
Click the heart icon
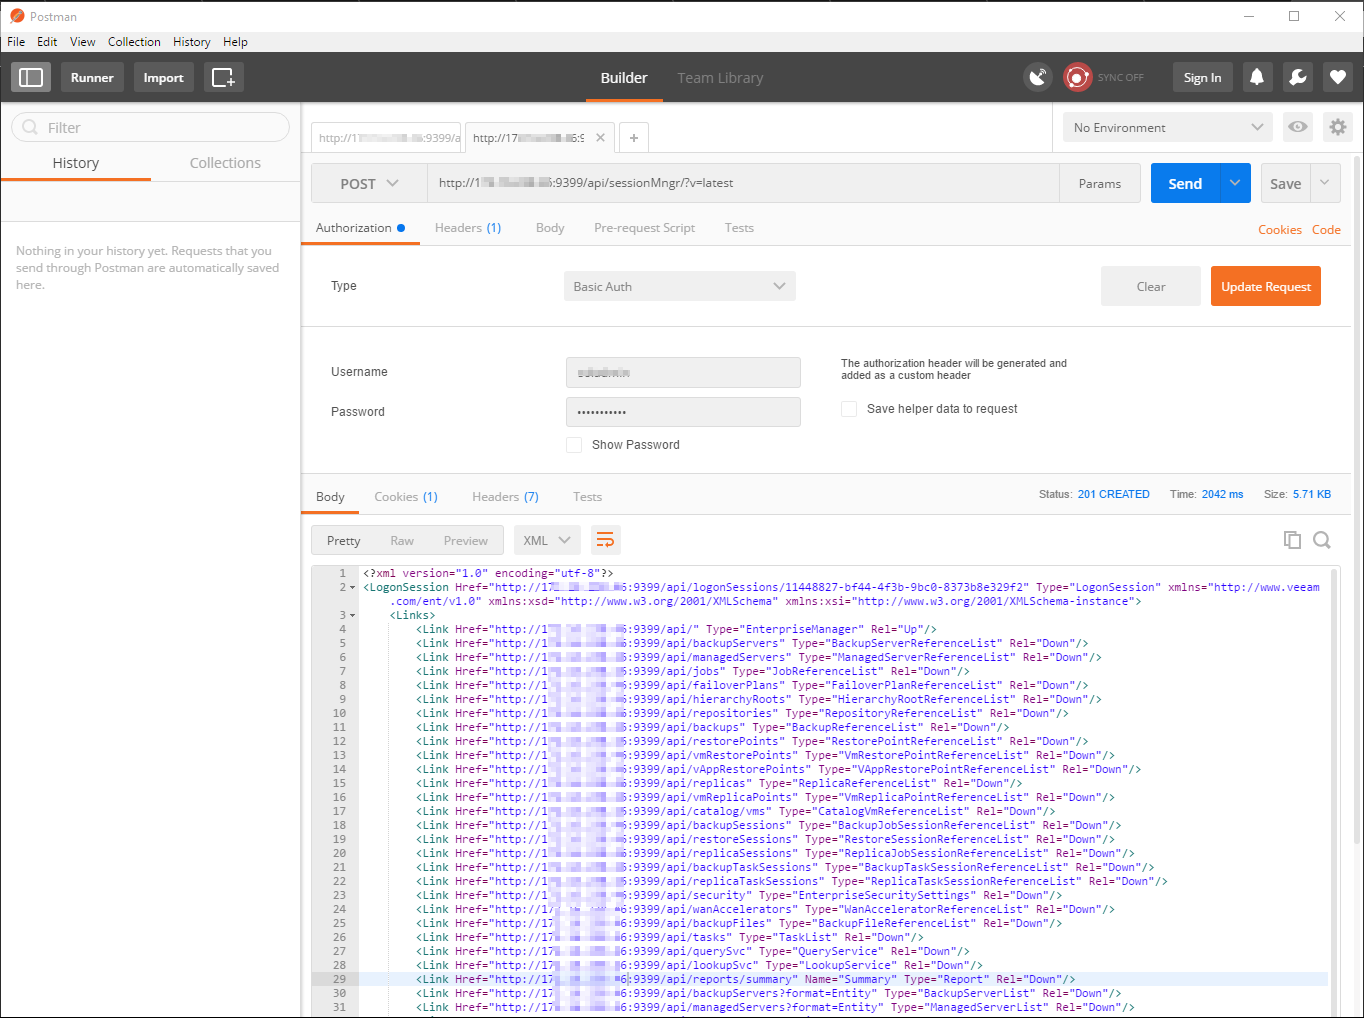coord(1338,77)
